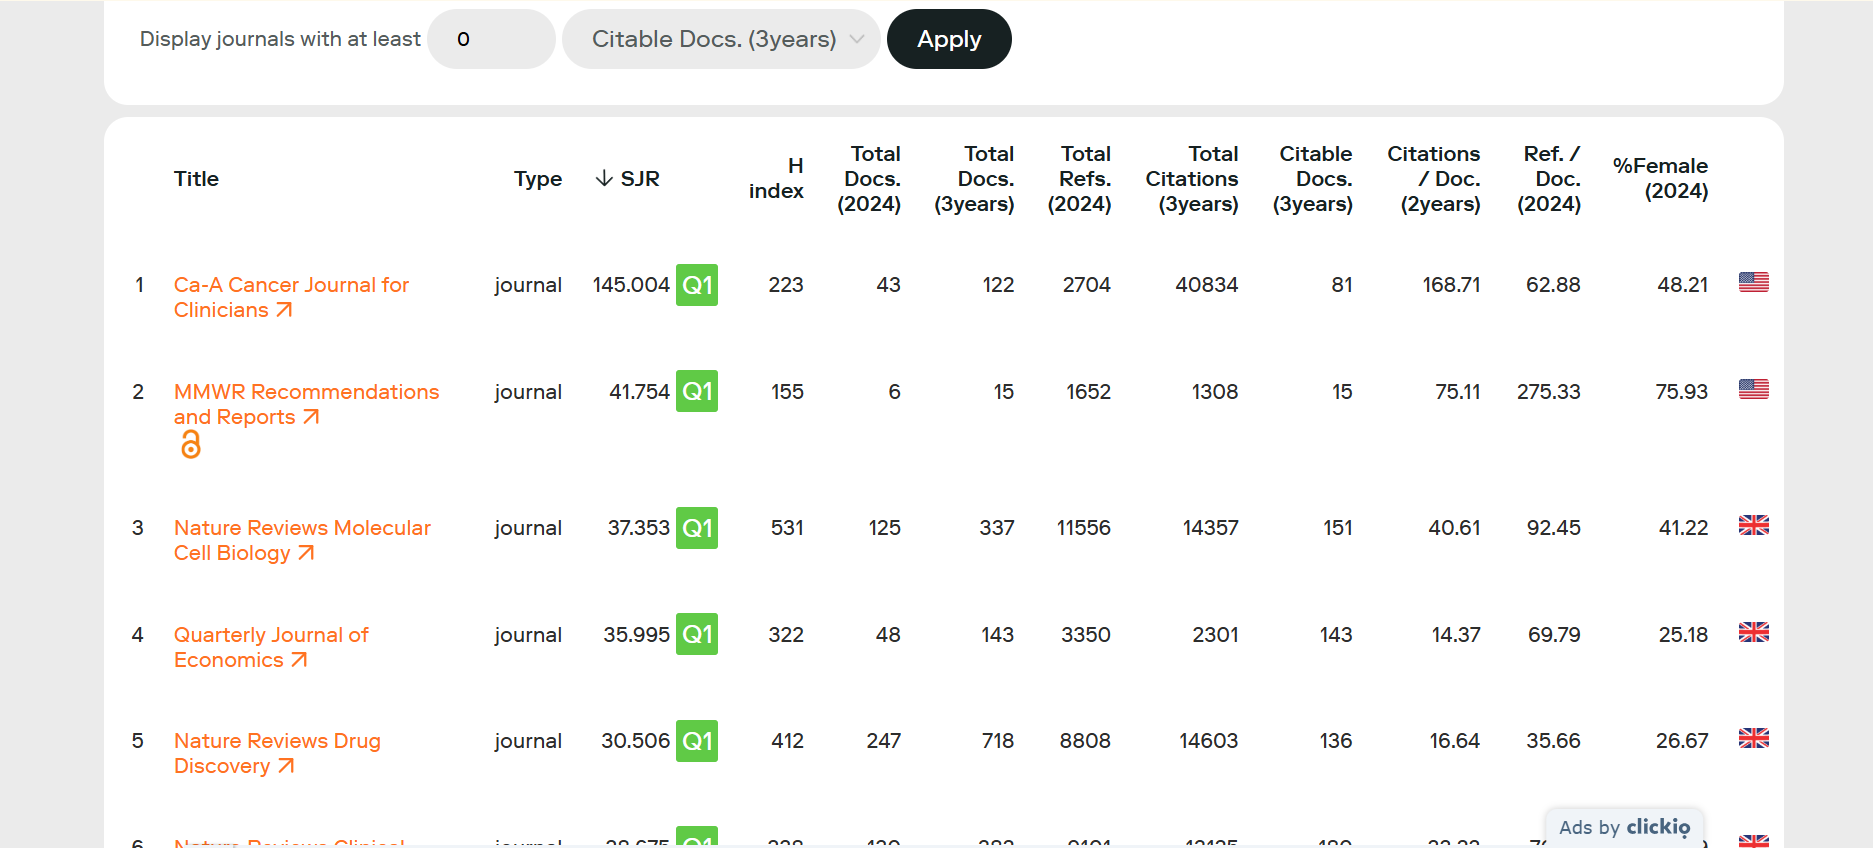
Task: Sort by Total Citations (3years) header
Action: click(x=1192, y=178)
